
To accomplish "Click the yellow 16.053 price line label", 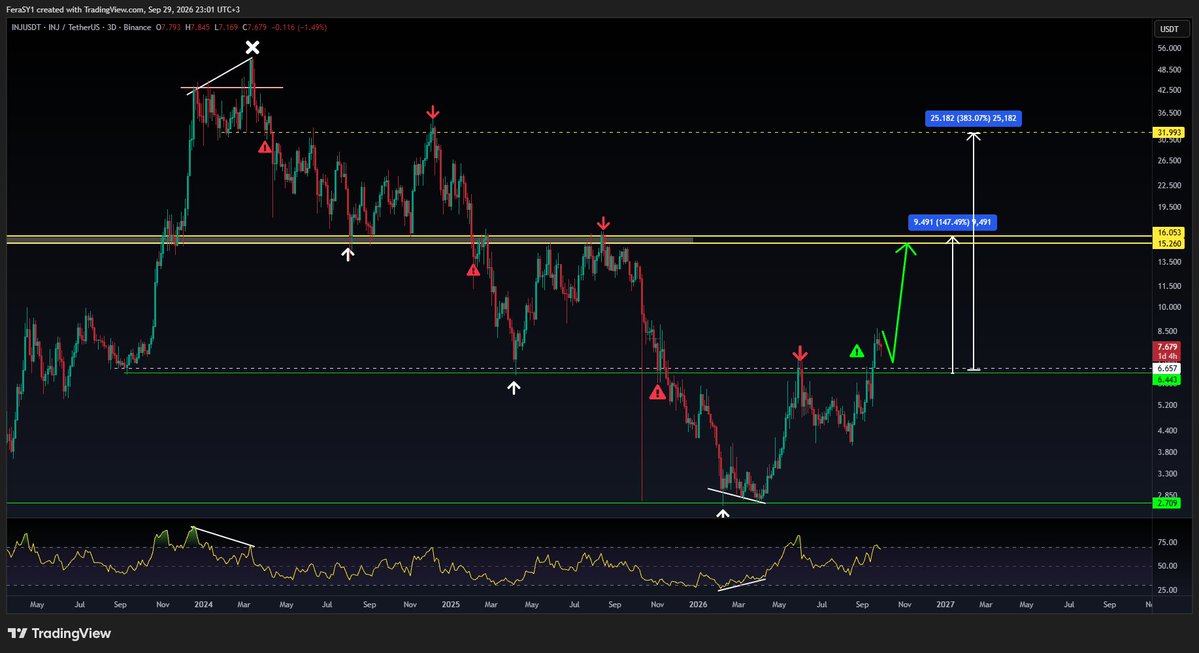I will 1169,232.
